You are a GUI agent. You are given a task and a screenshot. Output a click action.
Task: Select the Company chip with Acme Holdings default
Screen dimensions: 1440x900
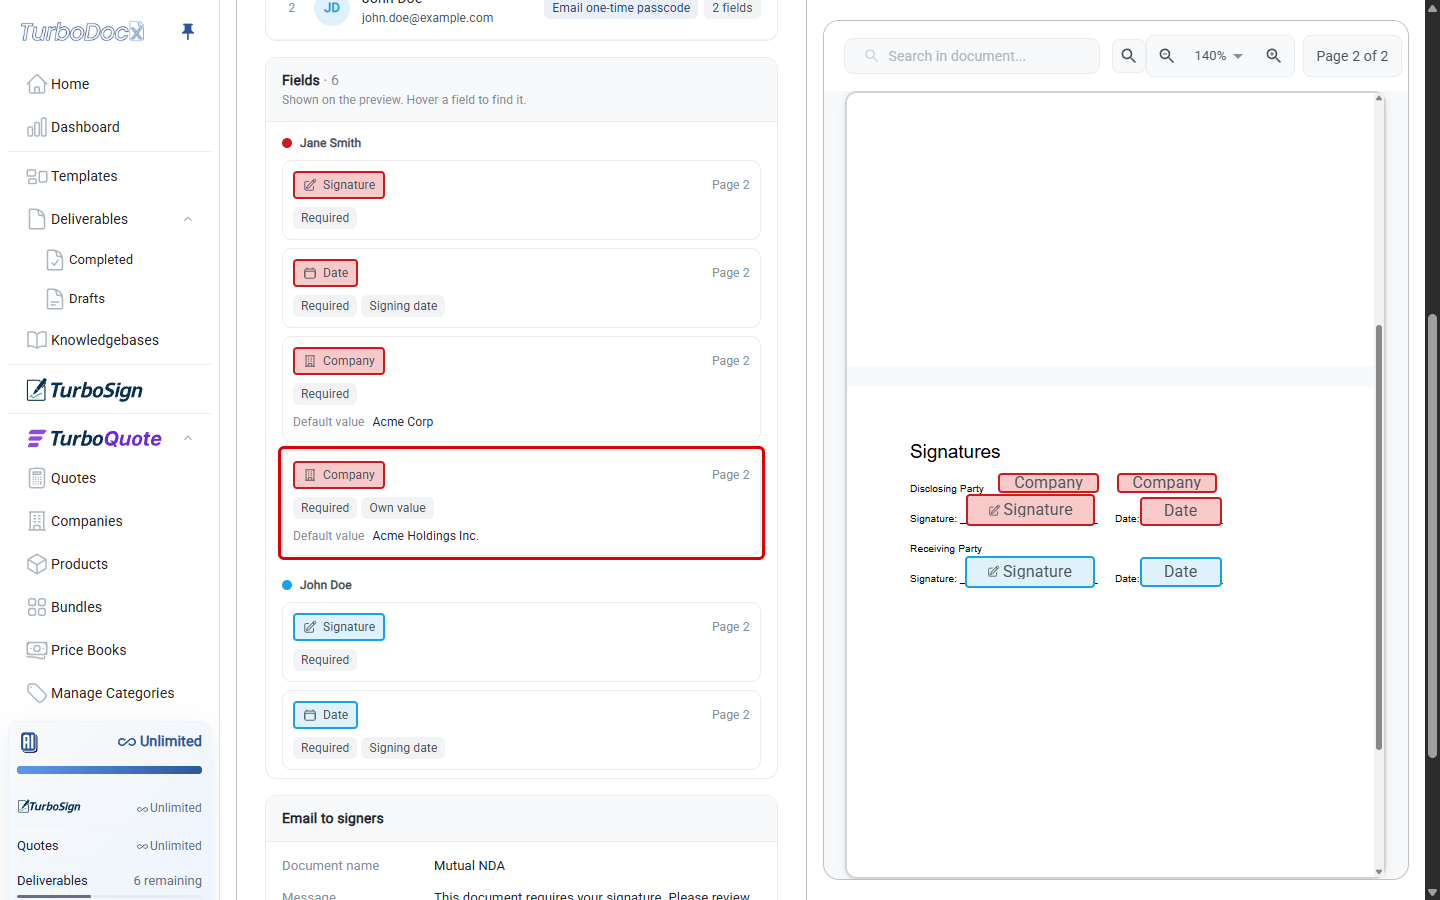(339, 475)
